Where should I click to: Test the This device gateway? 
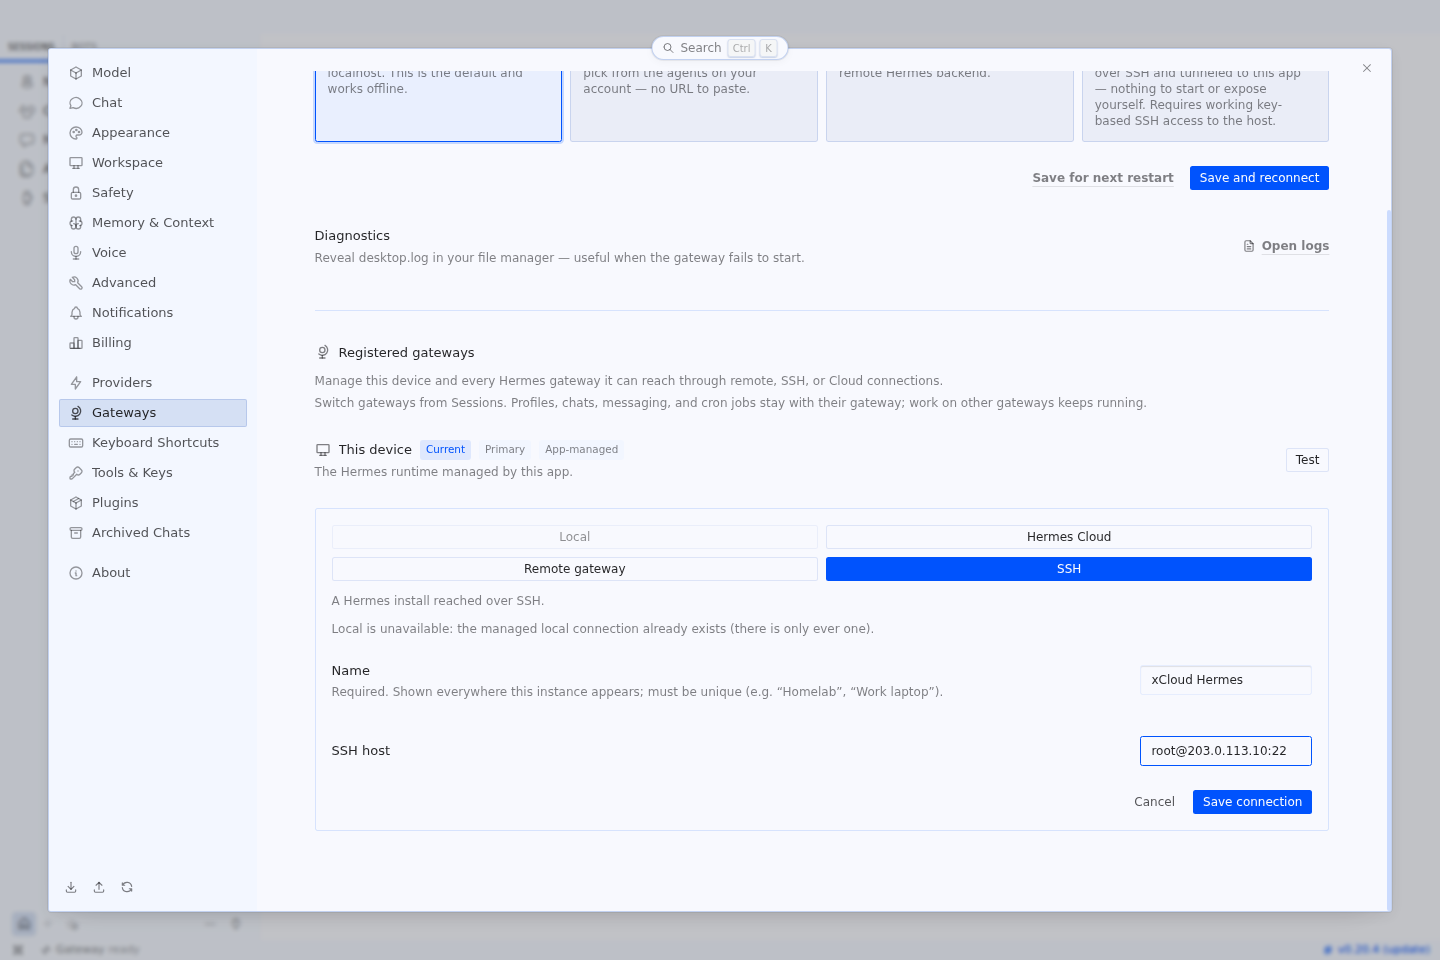[1307, 460]
